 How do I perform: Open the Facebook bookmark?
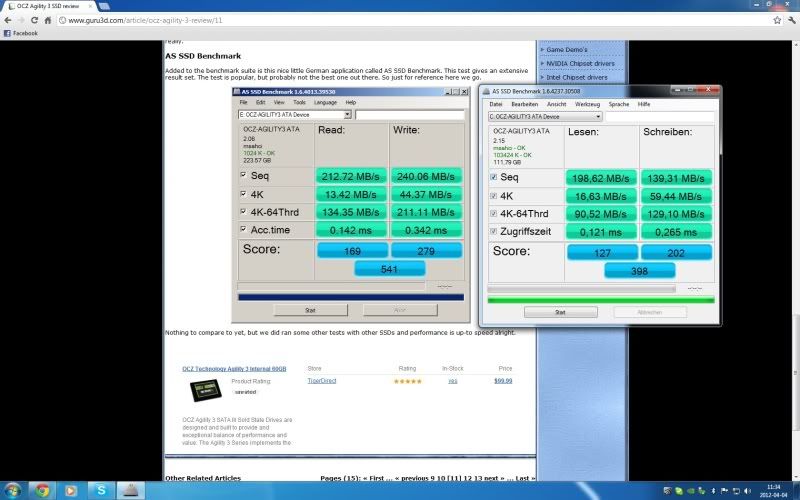click(x=20, y=33)
